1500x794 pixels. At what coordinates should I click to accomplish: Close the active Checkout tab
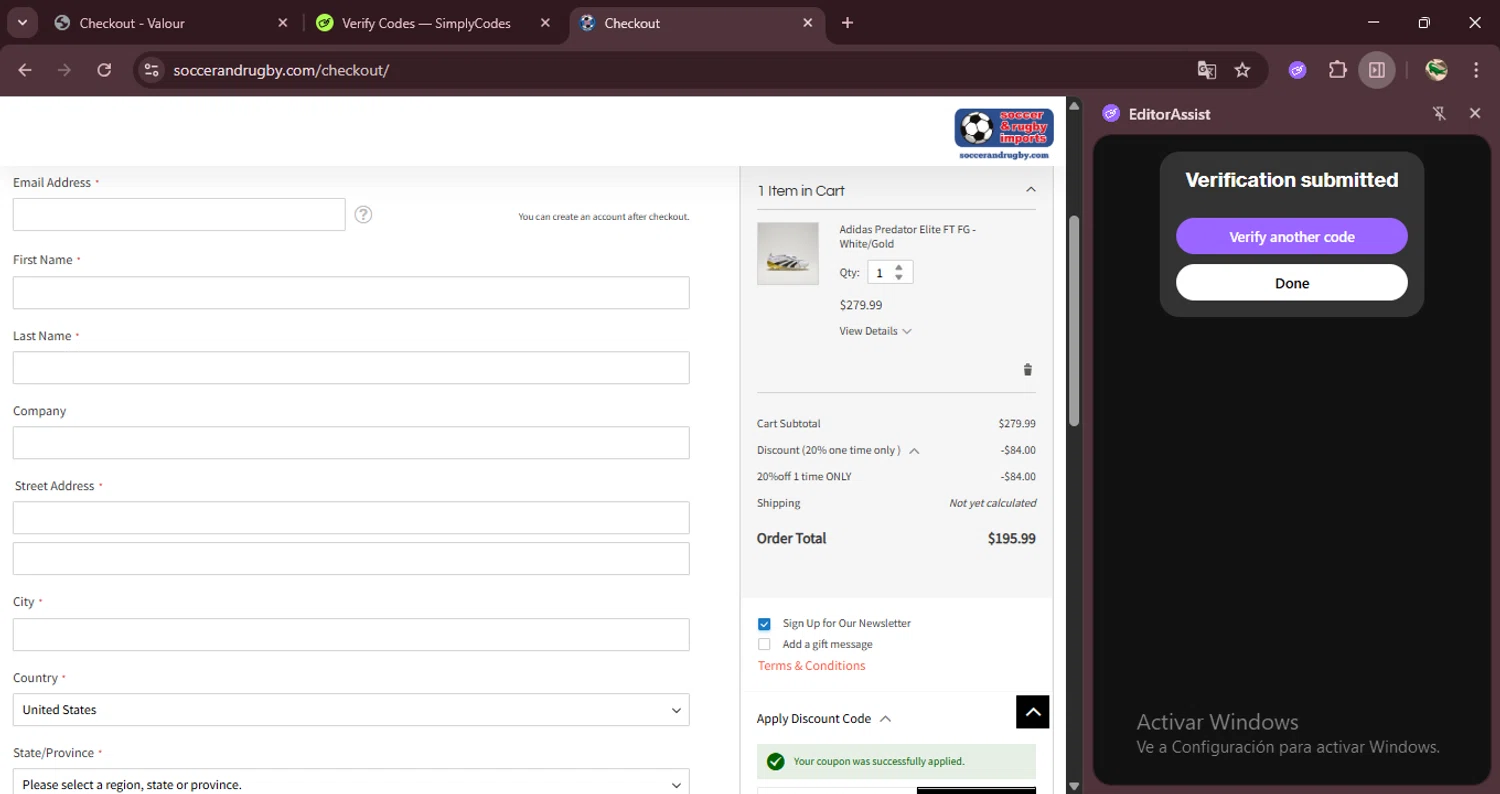coord(808,23)
